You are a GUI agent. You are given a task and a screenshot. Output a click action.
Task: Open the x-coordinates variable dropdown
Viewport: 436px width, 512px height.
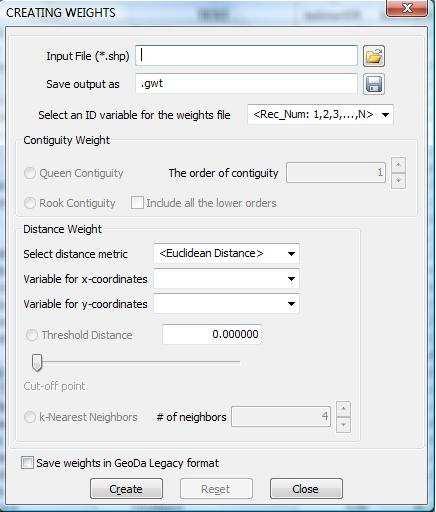pyautogui.click(x=227, y=279)
